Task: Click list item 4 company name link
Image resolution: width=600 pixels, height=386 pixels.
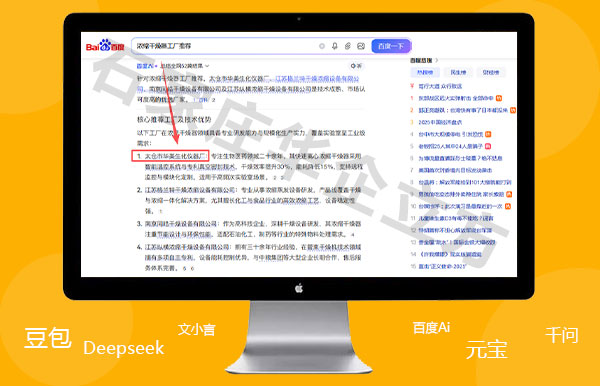Action: click(187, 247)
